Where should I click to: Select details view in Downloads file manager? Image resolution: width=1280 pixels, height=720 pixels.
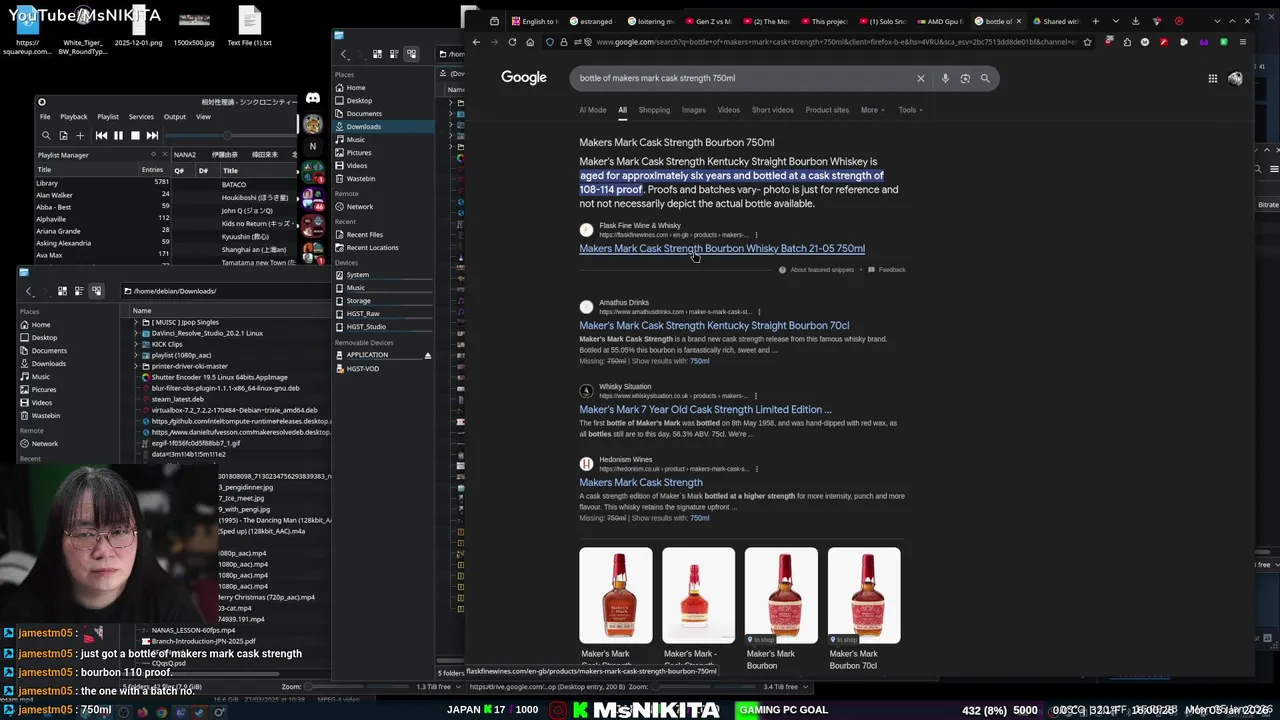tap(96, 291)
